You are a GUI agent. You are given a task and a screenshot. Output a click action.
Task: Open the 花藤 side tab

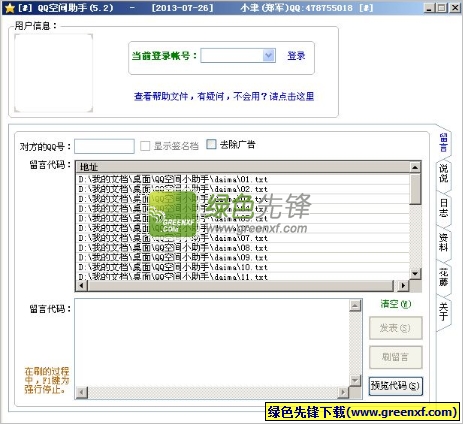pos(443,277)
